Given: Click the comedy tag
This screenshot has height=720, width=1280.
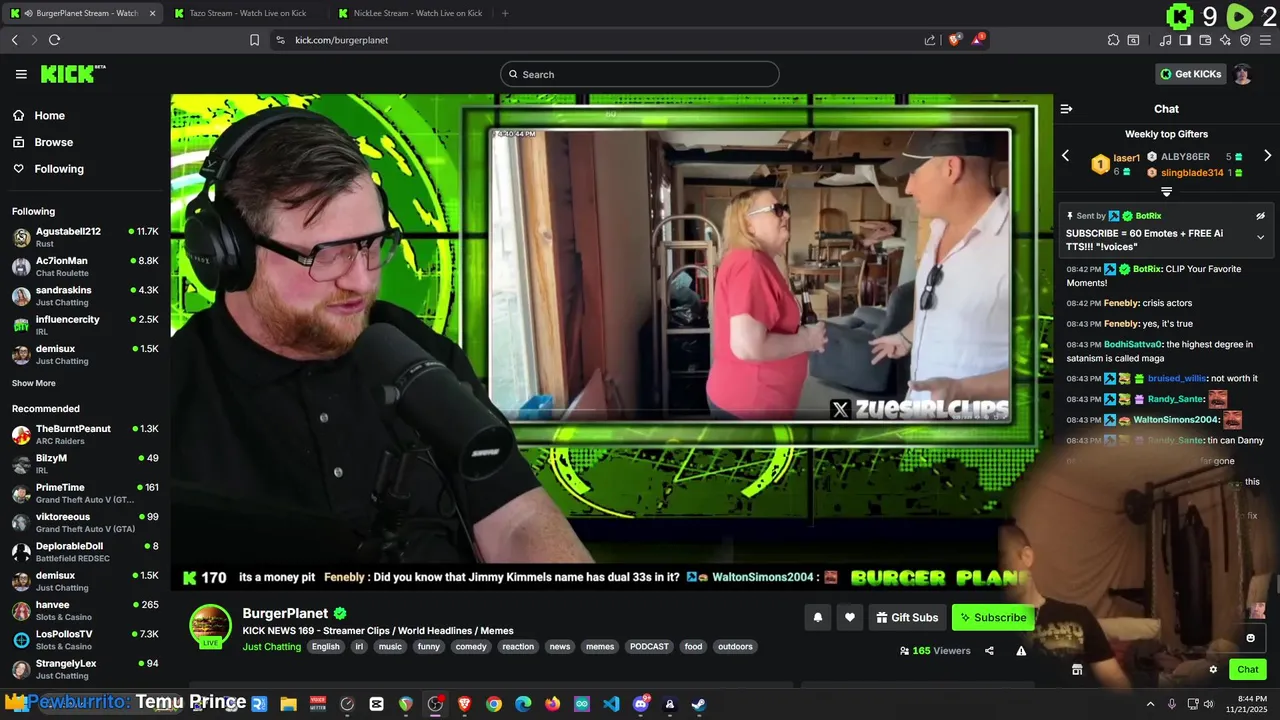Looking at the screenshot, I should [471, 647].
